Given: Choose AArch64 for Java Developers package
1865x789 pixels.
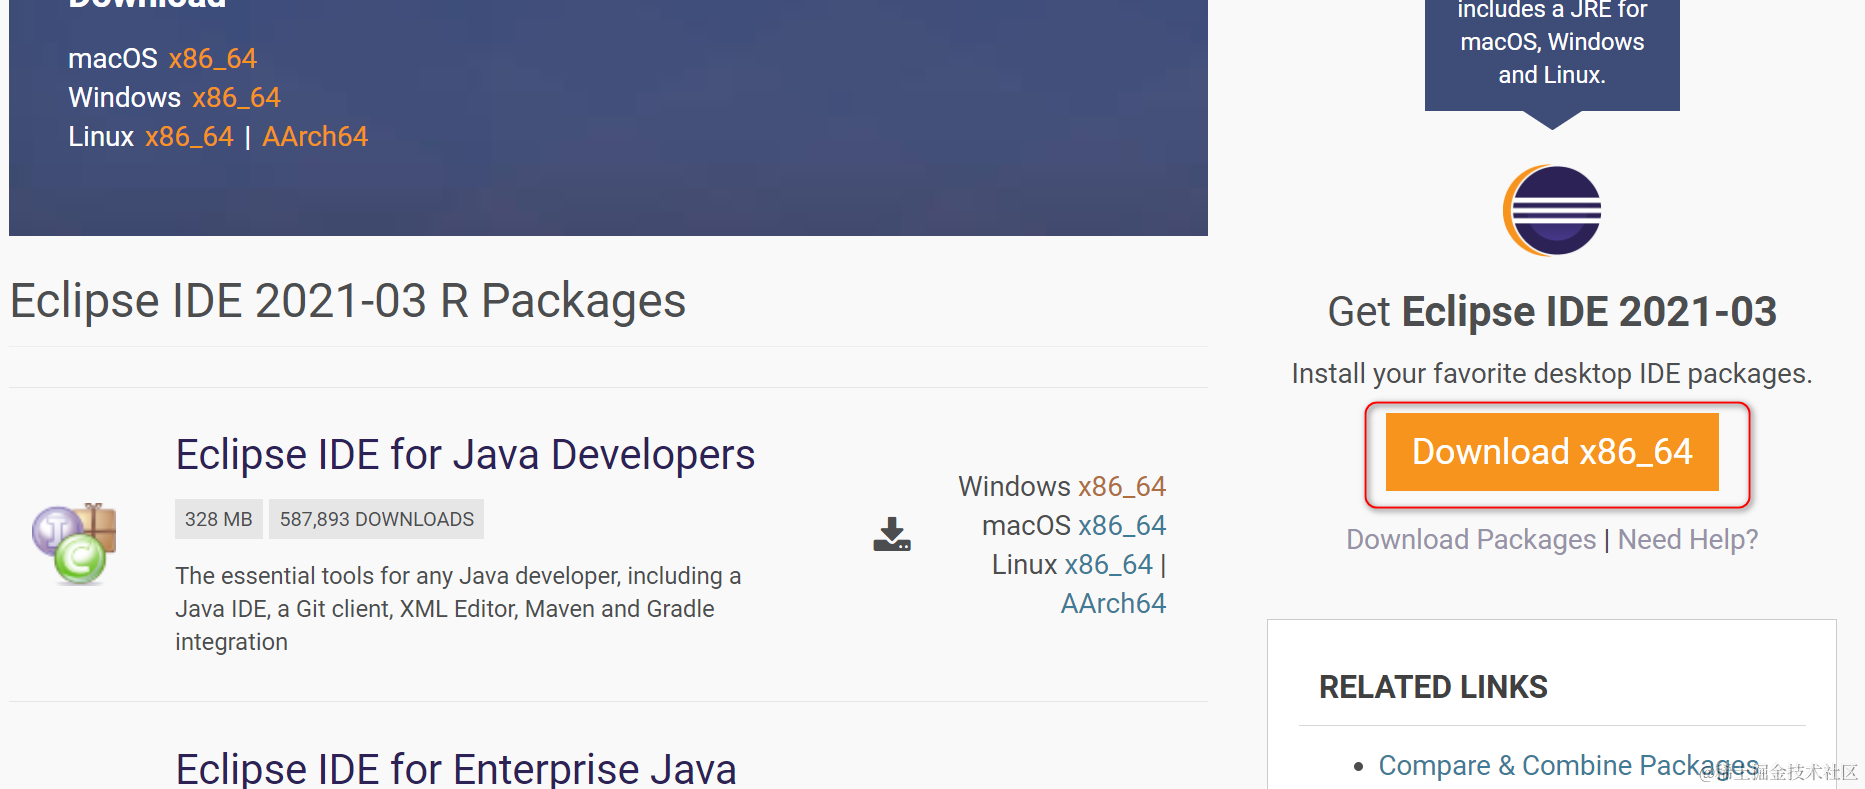Looking at the screenshot, I should click(1113, 604).
